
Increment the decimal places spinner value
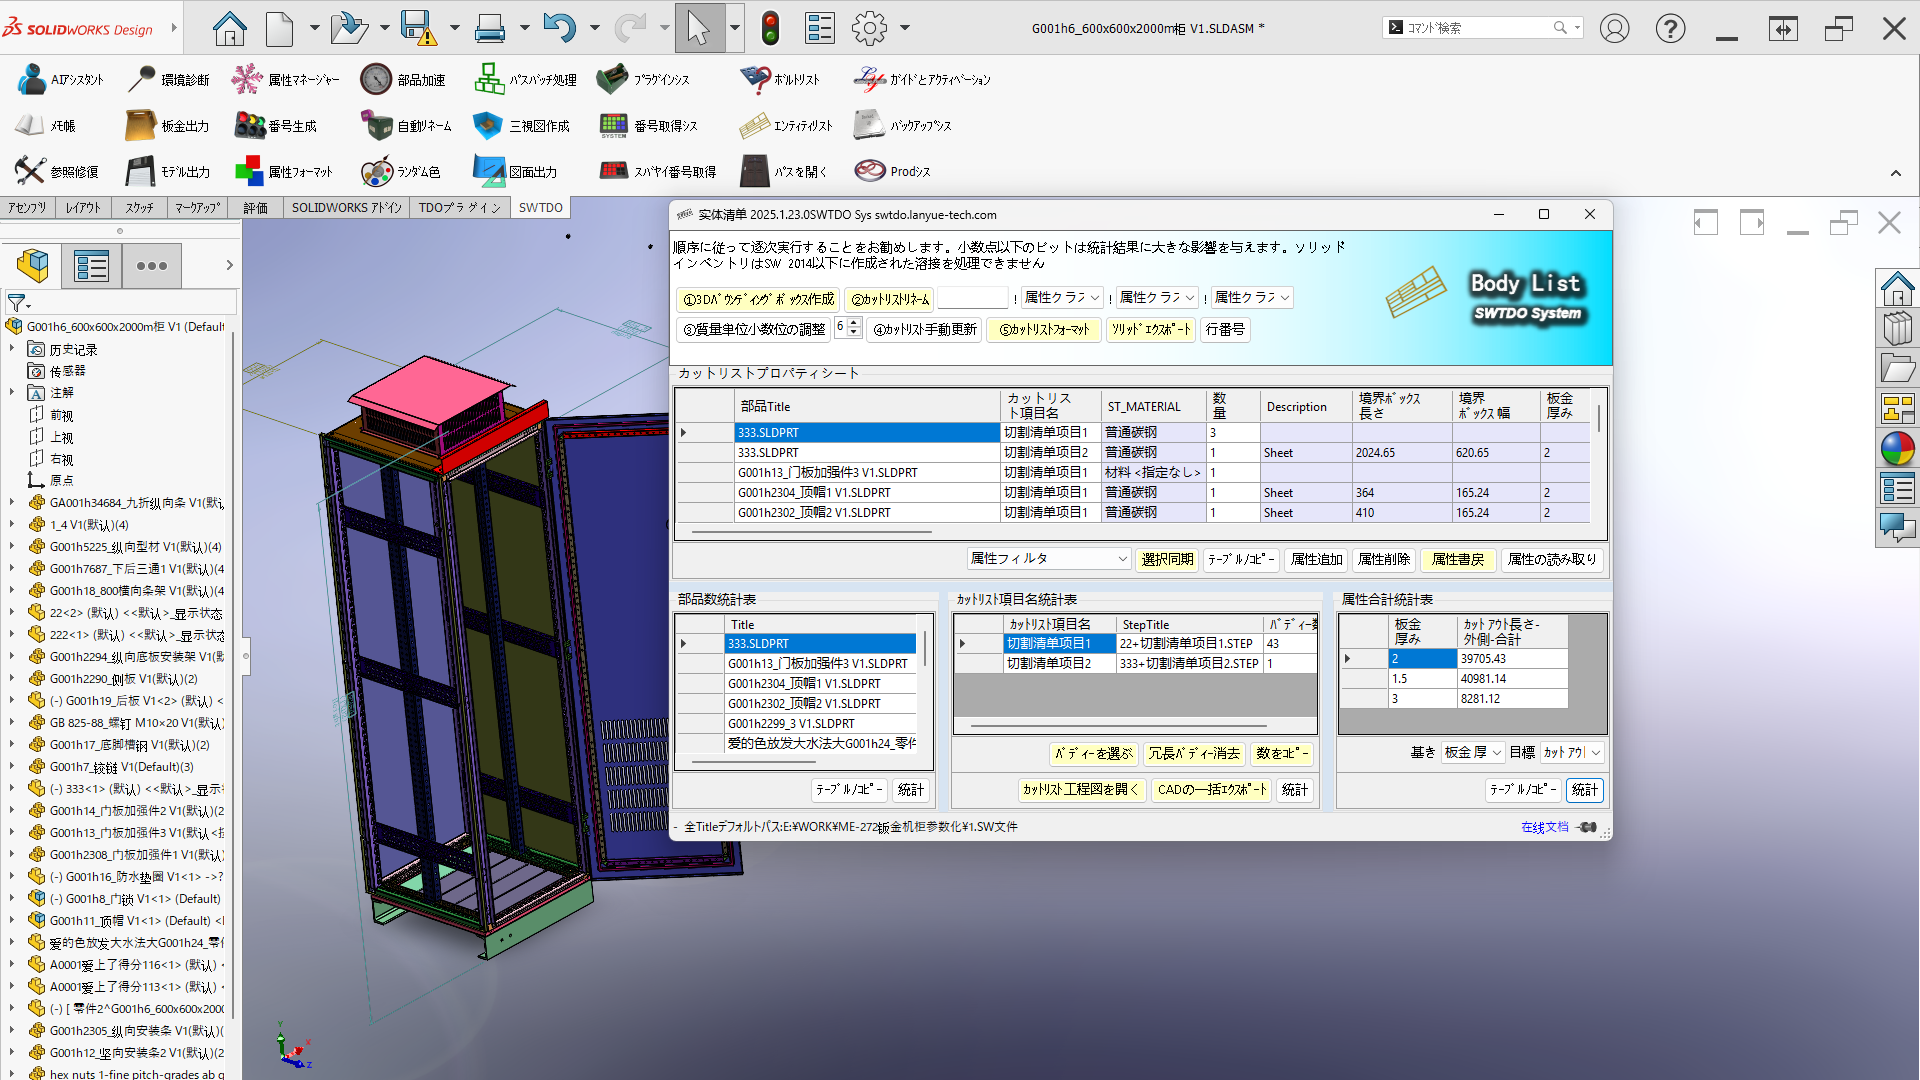tap(854, 323)
